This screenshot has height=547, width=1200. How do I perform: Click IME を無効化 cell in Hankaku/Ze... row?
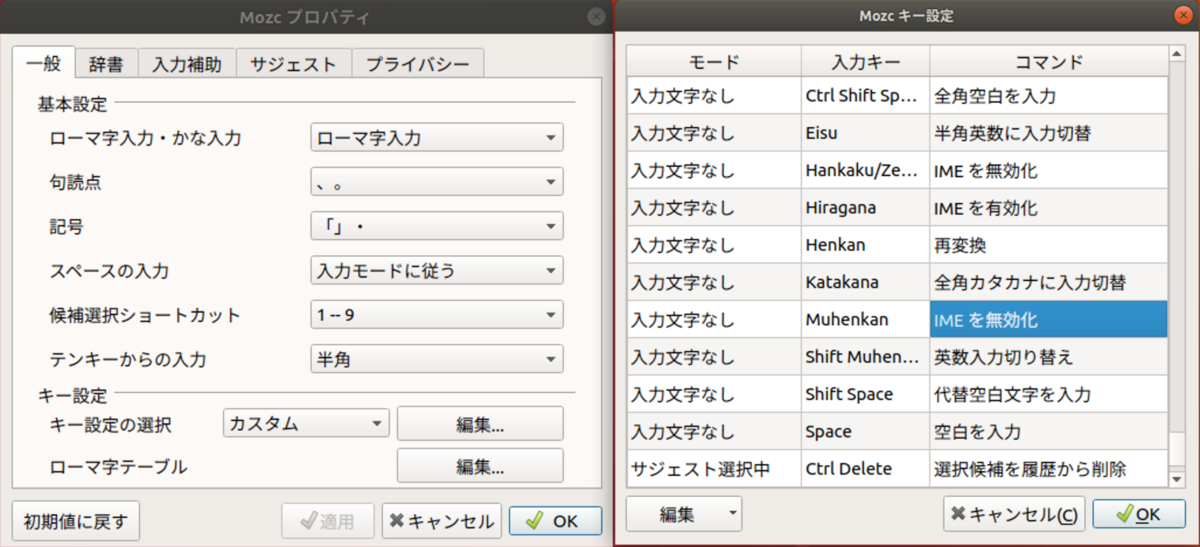coord(1048,170)
